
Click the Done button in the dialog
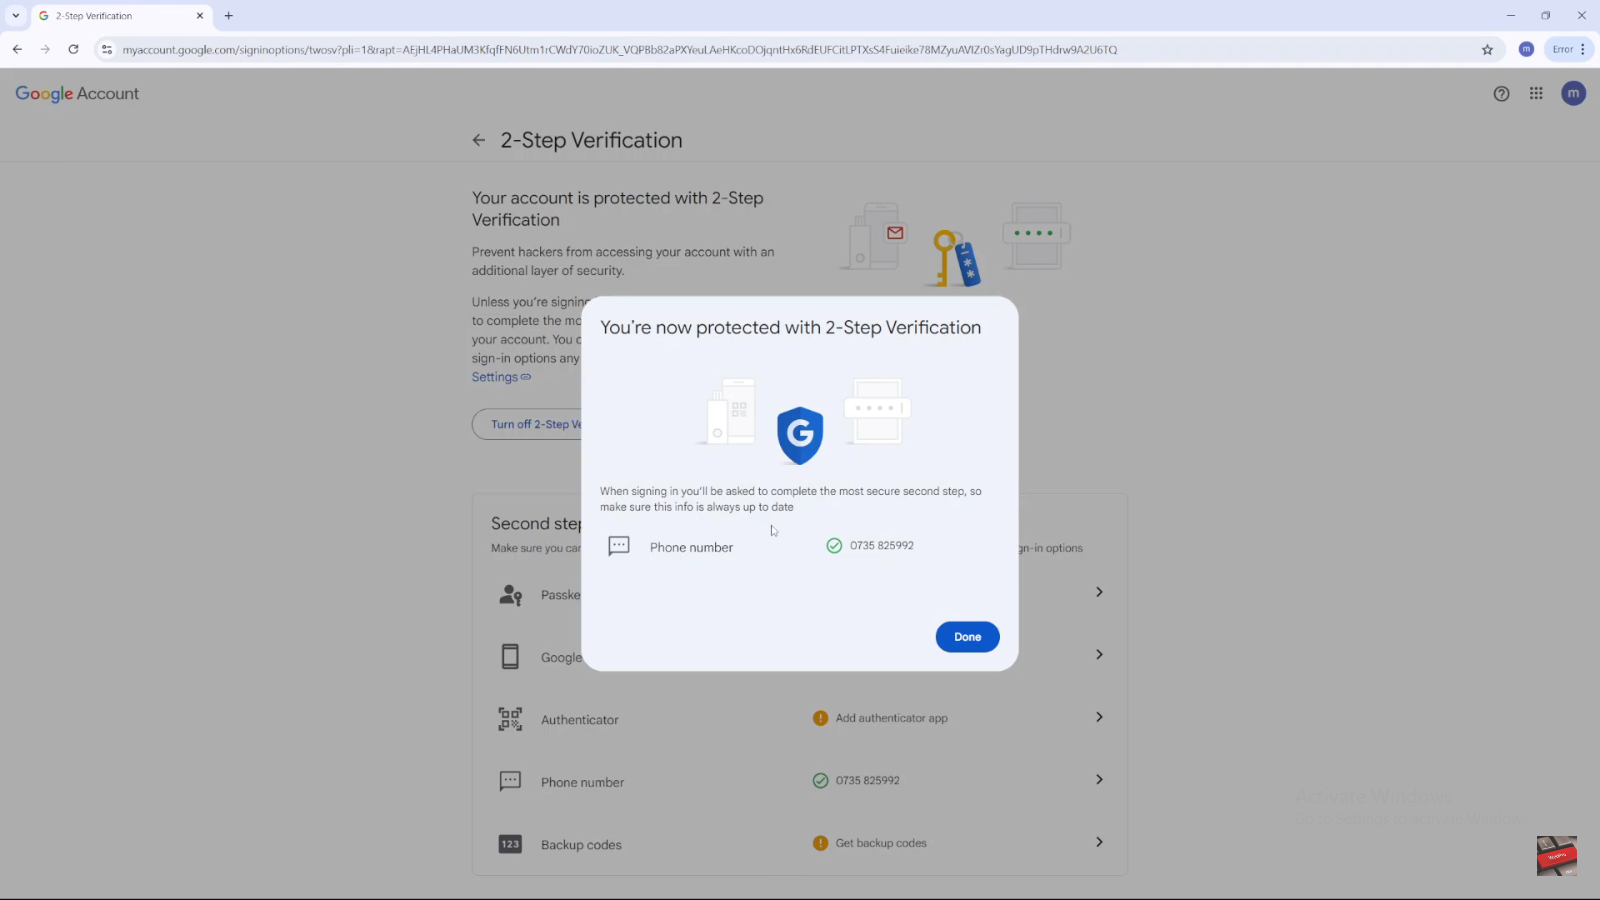(x=967, y=637)
